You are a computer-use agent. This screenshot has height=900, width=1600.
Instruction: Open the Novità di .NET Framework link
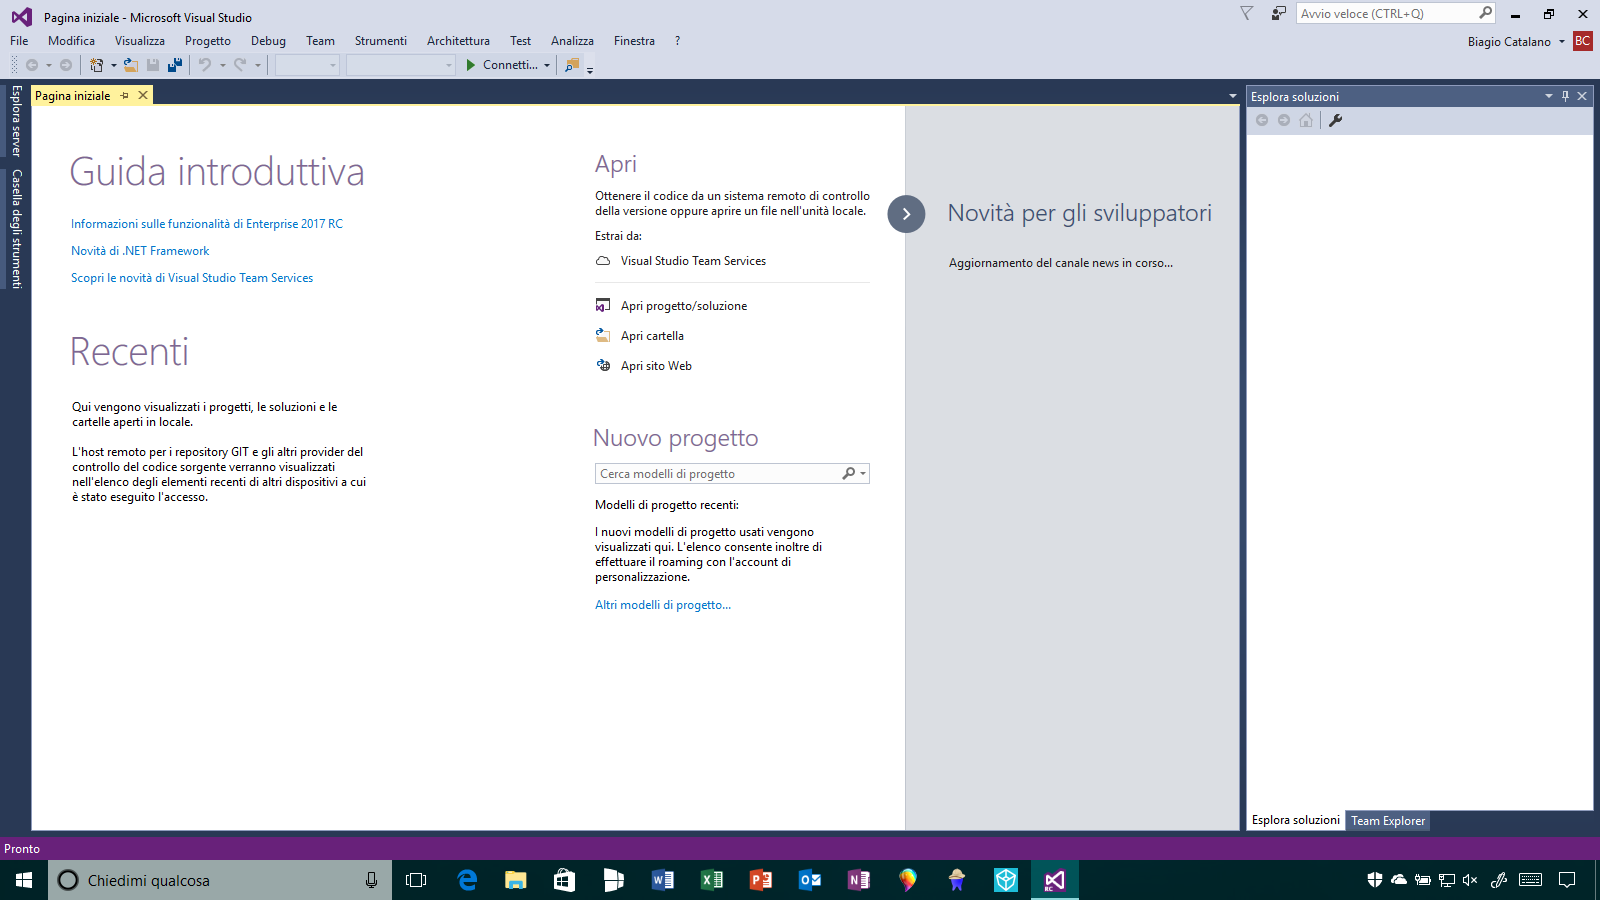tap(140, 251)
